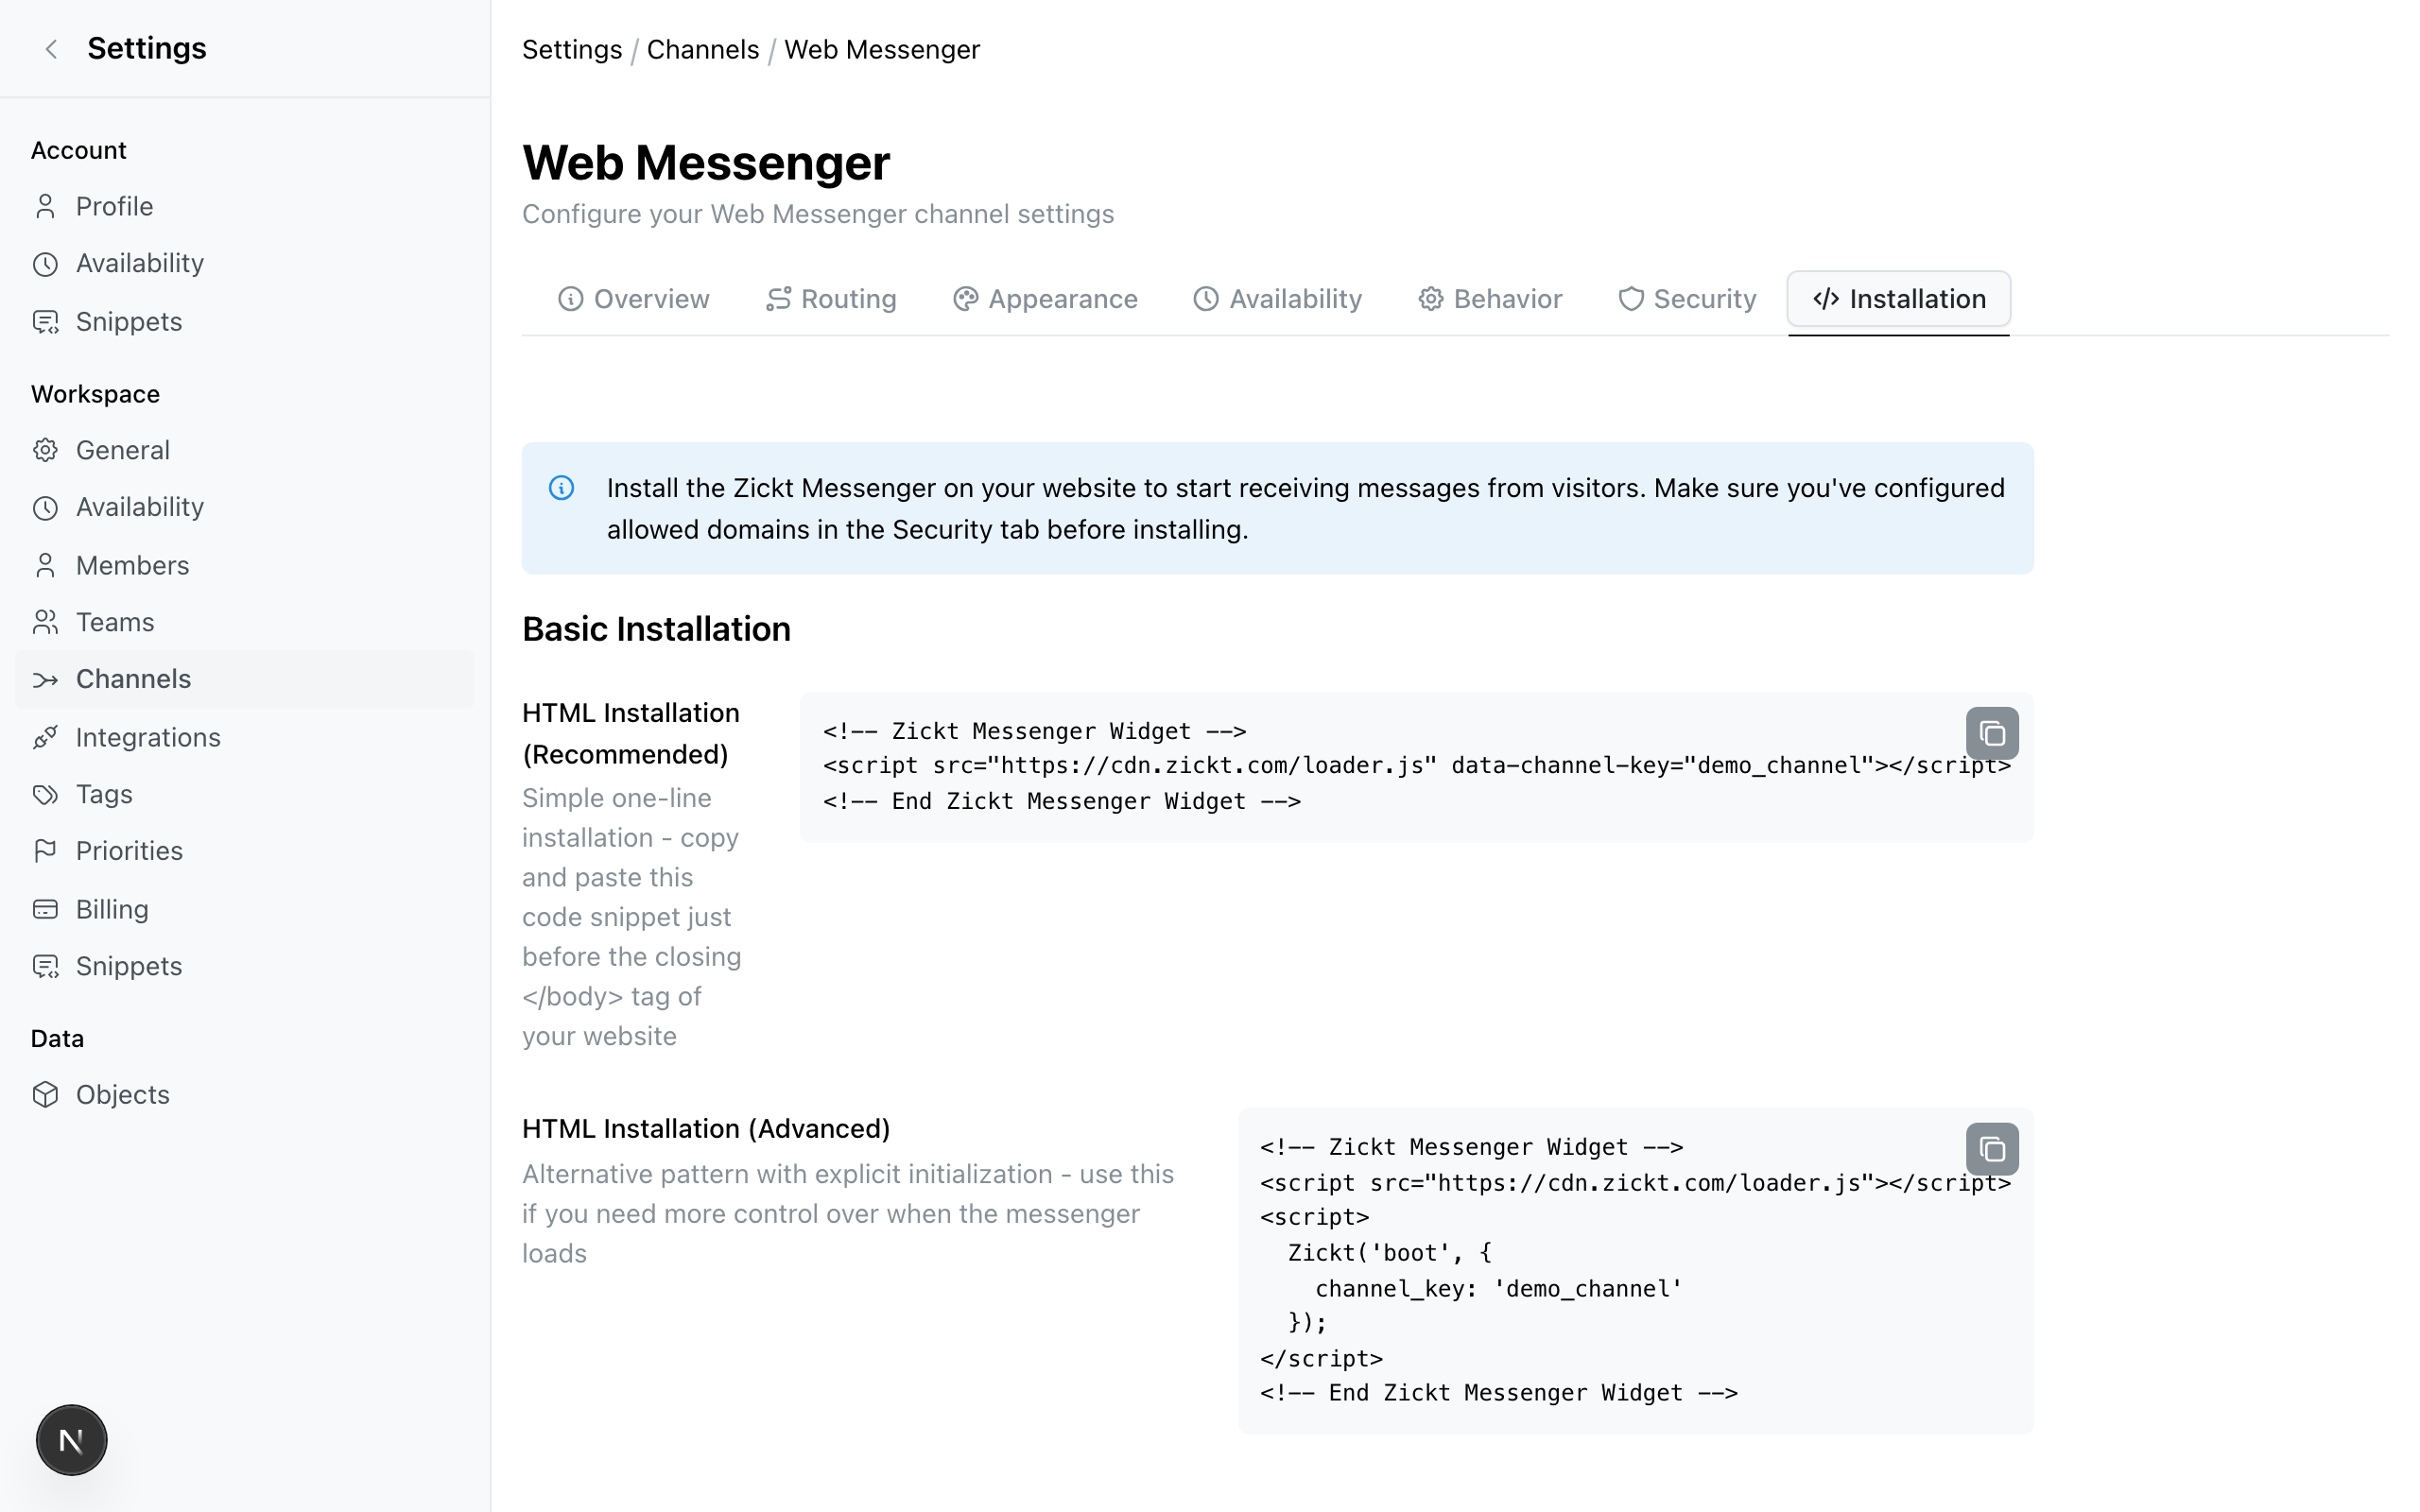Viewport: 2420px width, 1512px height.
Task: Copy the advanced HTML installation snippet
Action: (x=1991, y=1148)
